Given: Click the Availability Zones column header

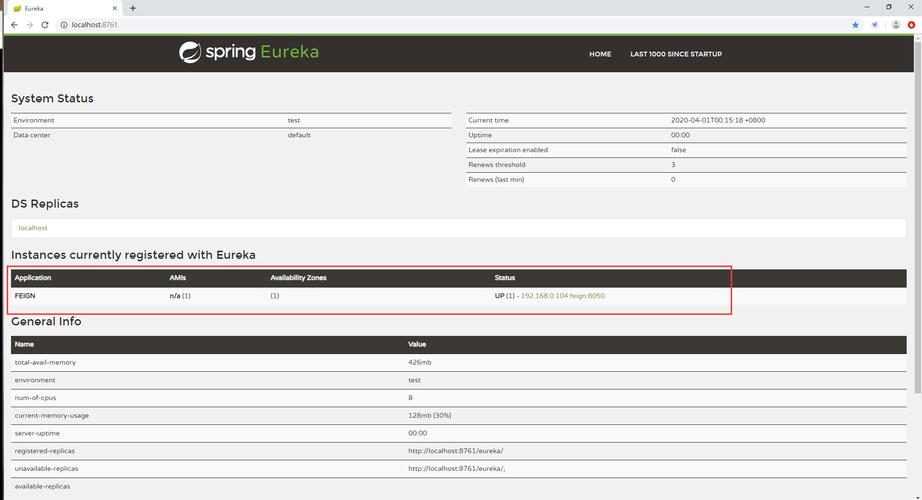Looking at the screenshot, I should pyautogui.click(x=298, y=278).
